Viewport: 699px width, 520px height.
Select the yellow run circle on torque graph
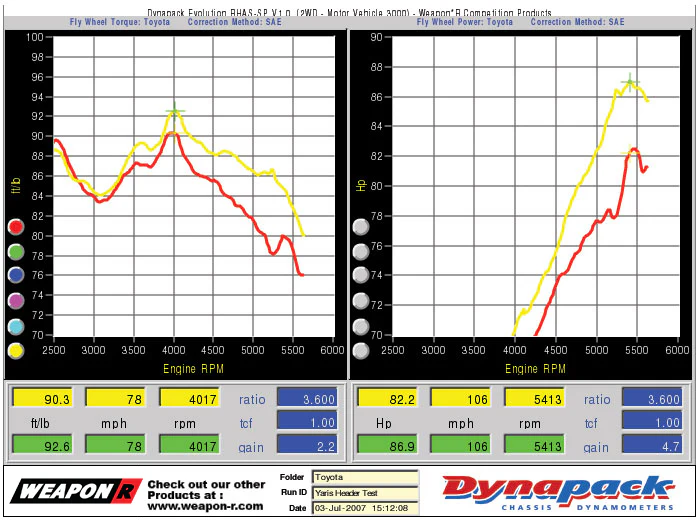tap(16, 351)
